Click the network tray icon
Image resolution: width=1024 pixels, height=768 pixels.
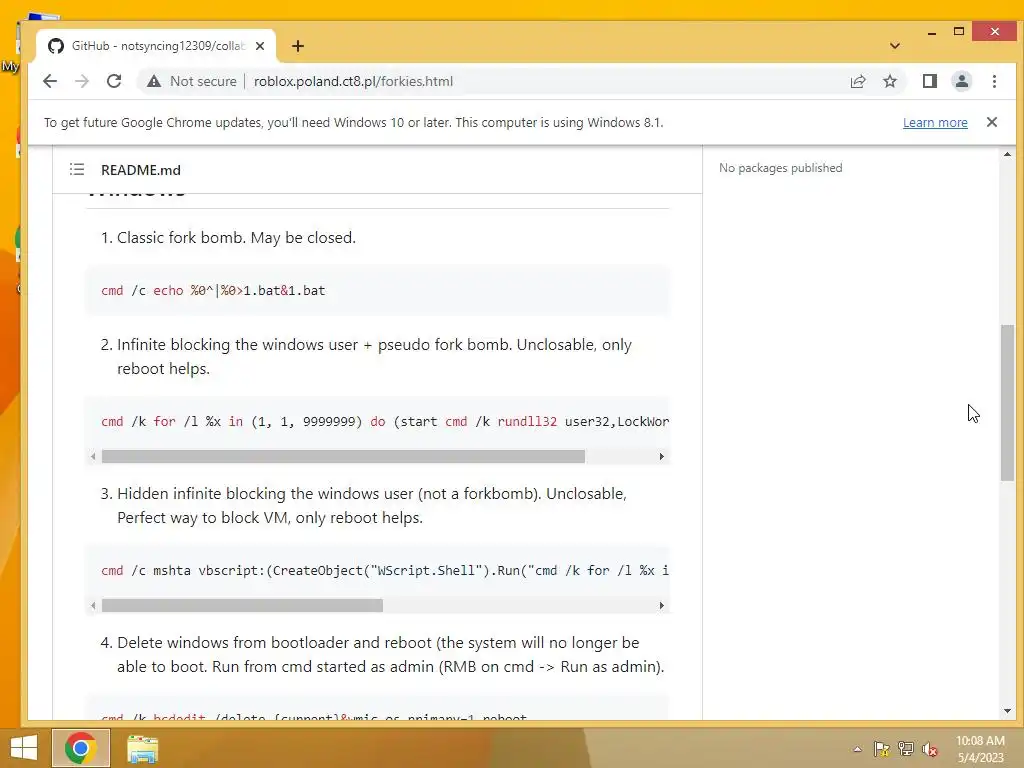point(905,749)
